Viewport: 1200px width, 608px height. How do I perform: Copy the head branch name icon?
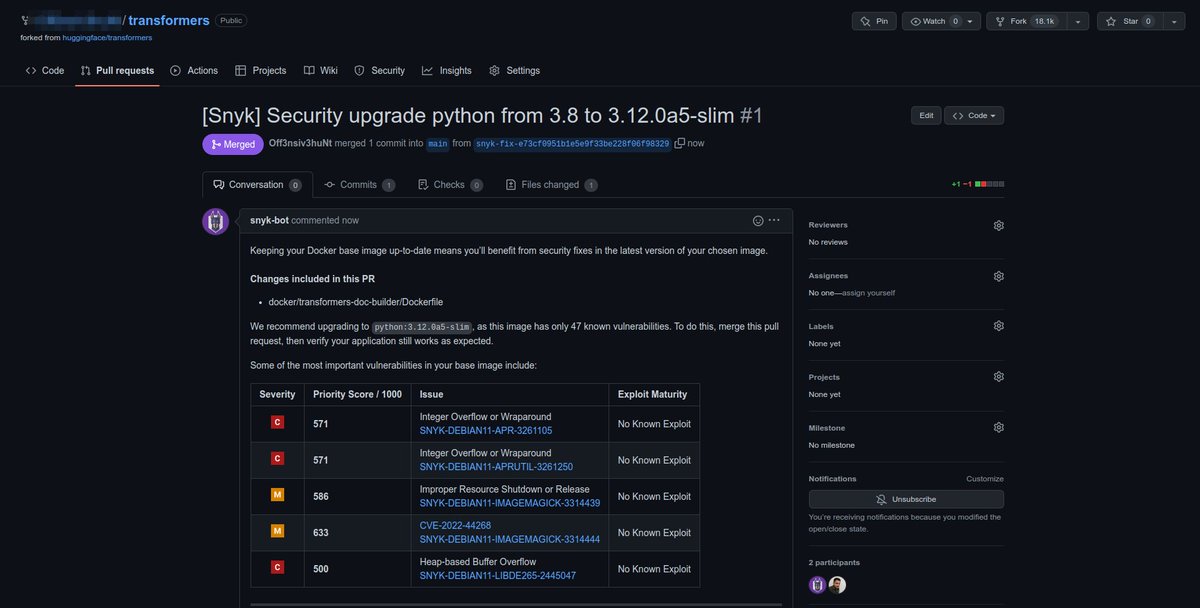click(x=680, y=144)
